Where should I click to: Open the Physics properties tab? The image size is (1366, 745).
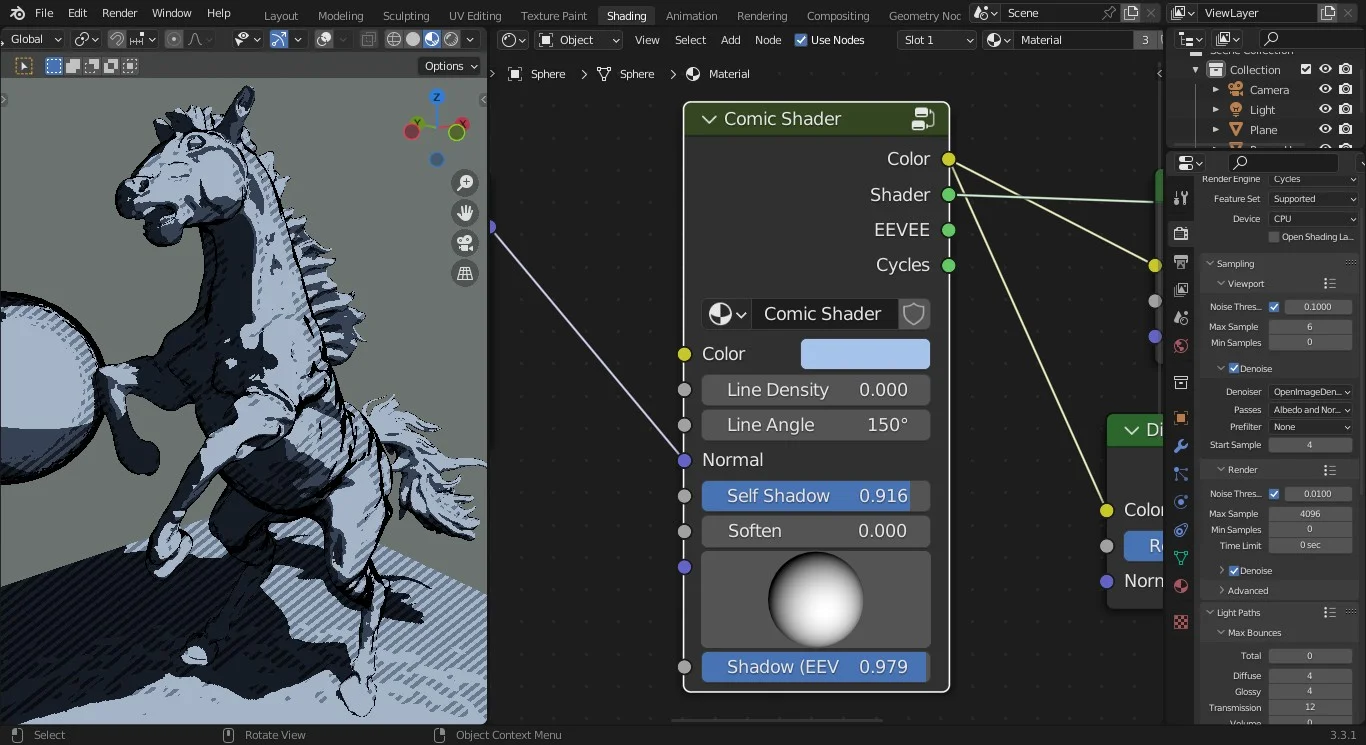[x=1181, y=502]
